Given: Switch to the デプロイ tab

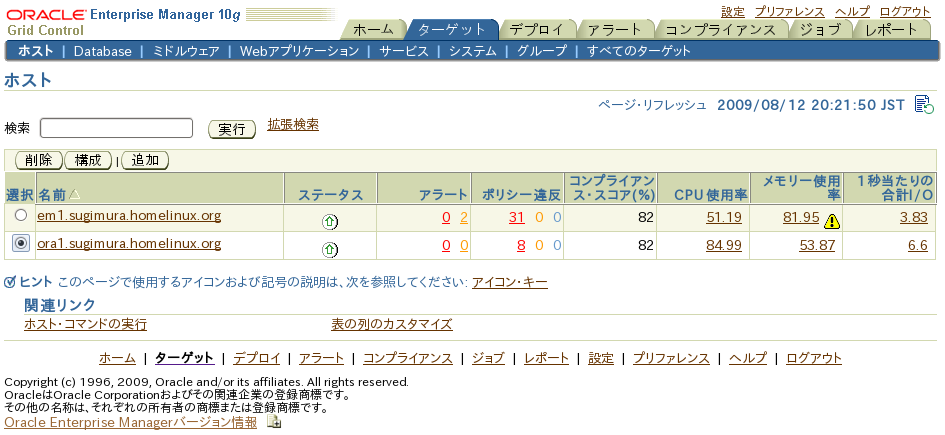Looking at the screenshot, I should (x=536, y=30).
